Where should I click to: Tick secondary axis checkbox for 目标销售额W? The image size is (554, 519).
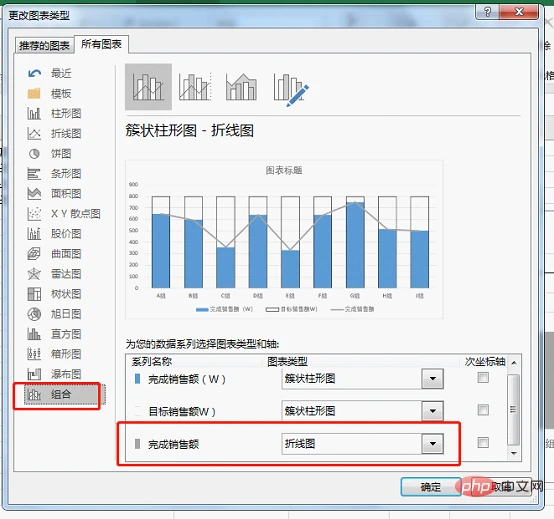coord(483,410)
